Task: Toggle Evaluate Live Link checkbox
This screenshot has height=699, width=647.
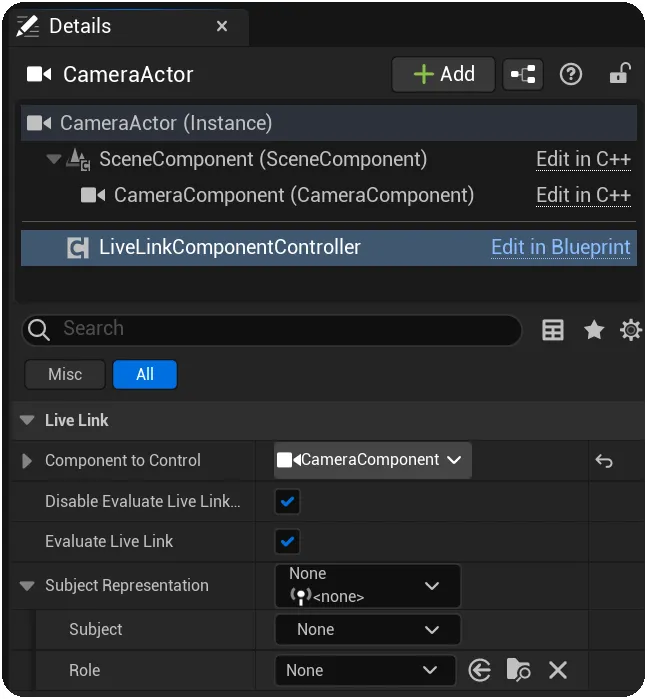Action: point(287,542)
